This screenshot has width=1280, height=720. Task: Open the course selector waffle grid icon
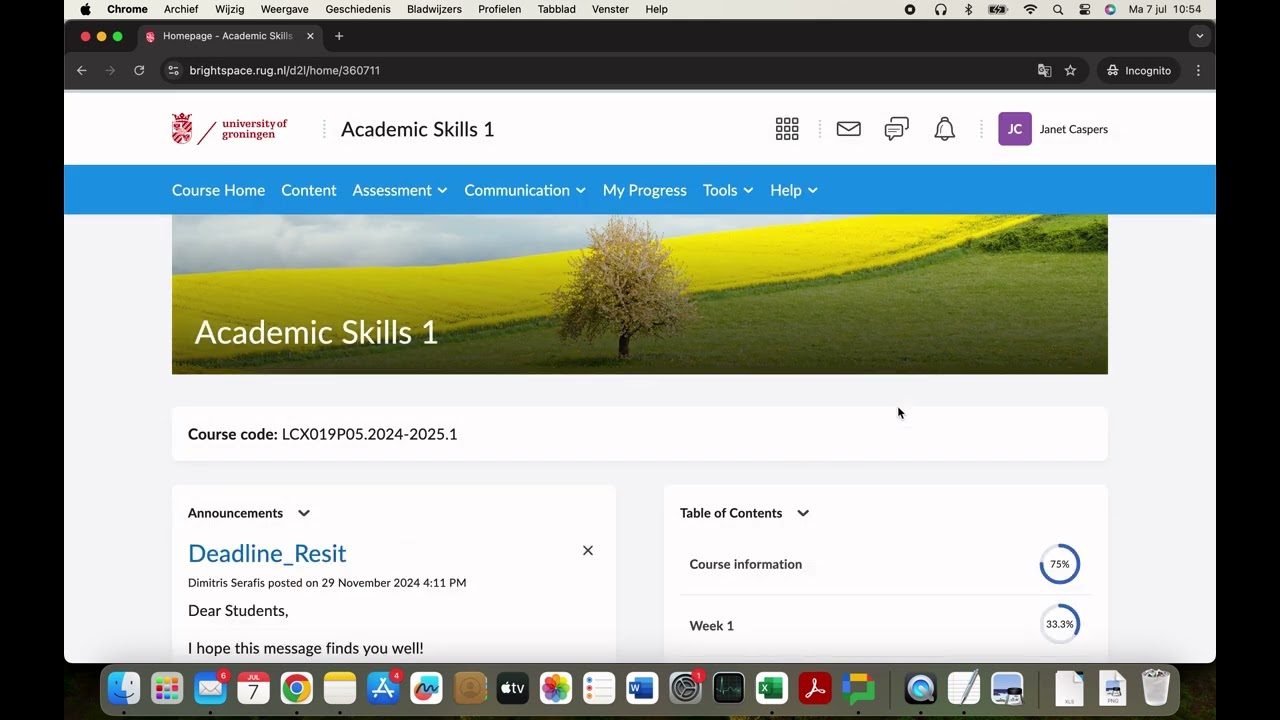pos(787,129)
